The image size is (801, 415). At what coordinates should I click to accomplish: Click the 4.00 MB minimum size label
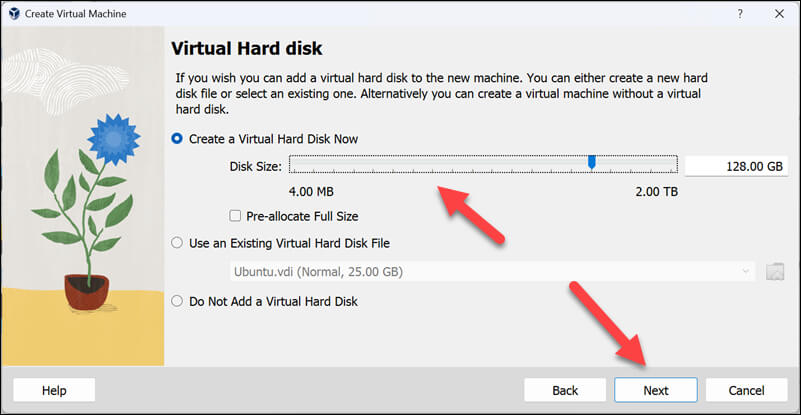click(x=310, y=189)
